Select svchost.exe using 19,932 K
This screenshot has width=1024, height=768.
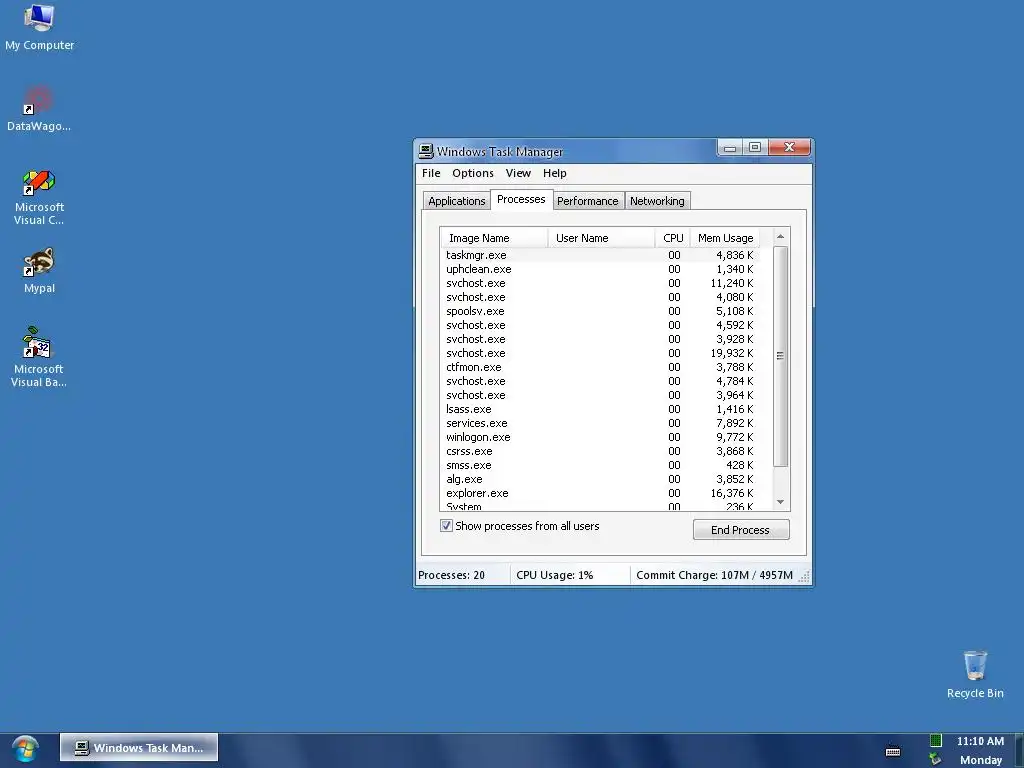coord(600,353)
